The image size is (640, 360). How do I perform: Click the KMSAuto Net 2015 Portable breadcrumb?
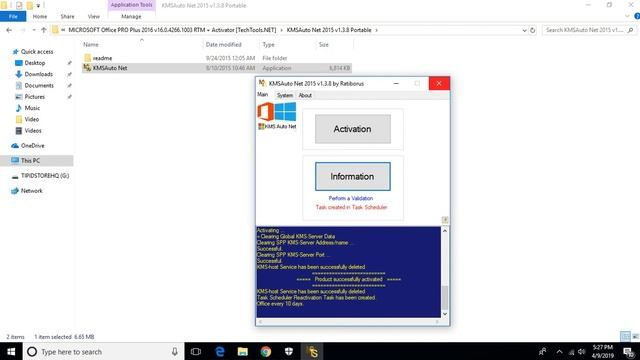point(329,30)
